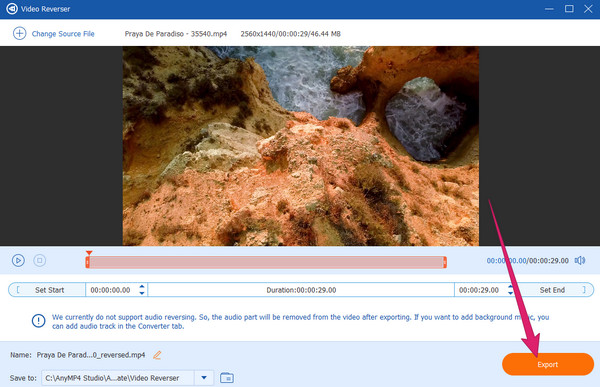The image size is (600, 387).
Task: Click the info icon beside the audio notice
Action: tap(38, 321)
